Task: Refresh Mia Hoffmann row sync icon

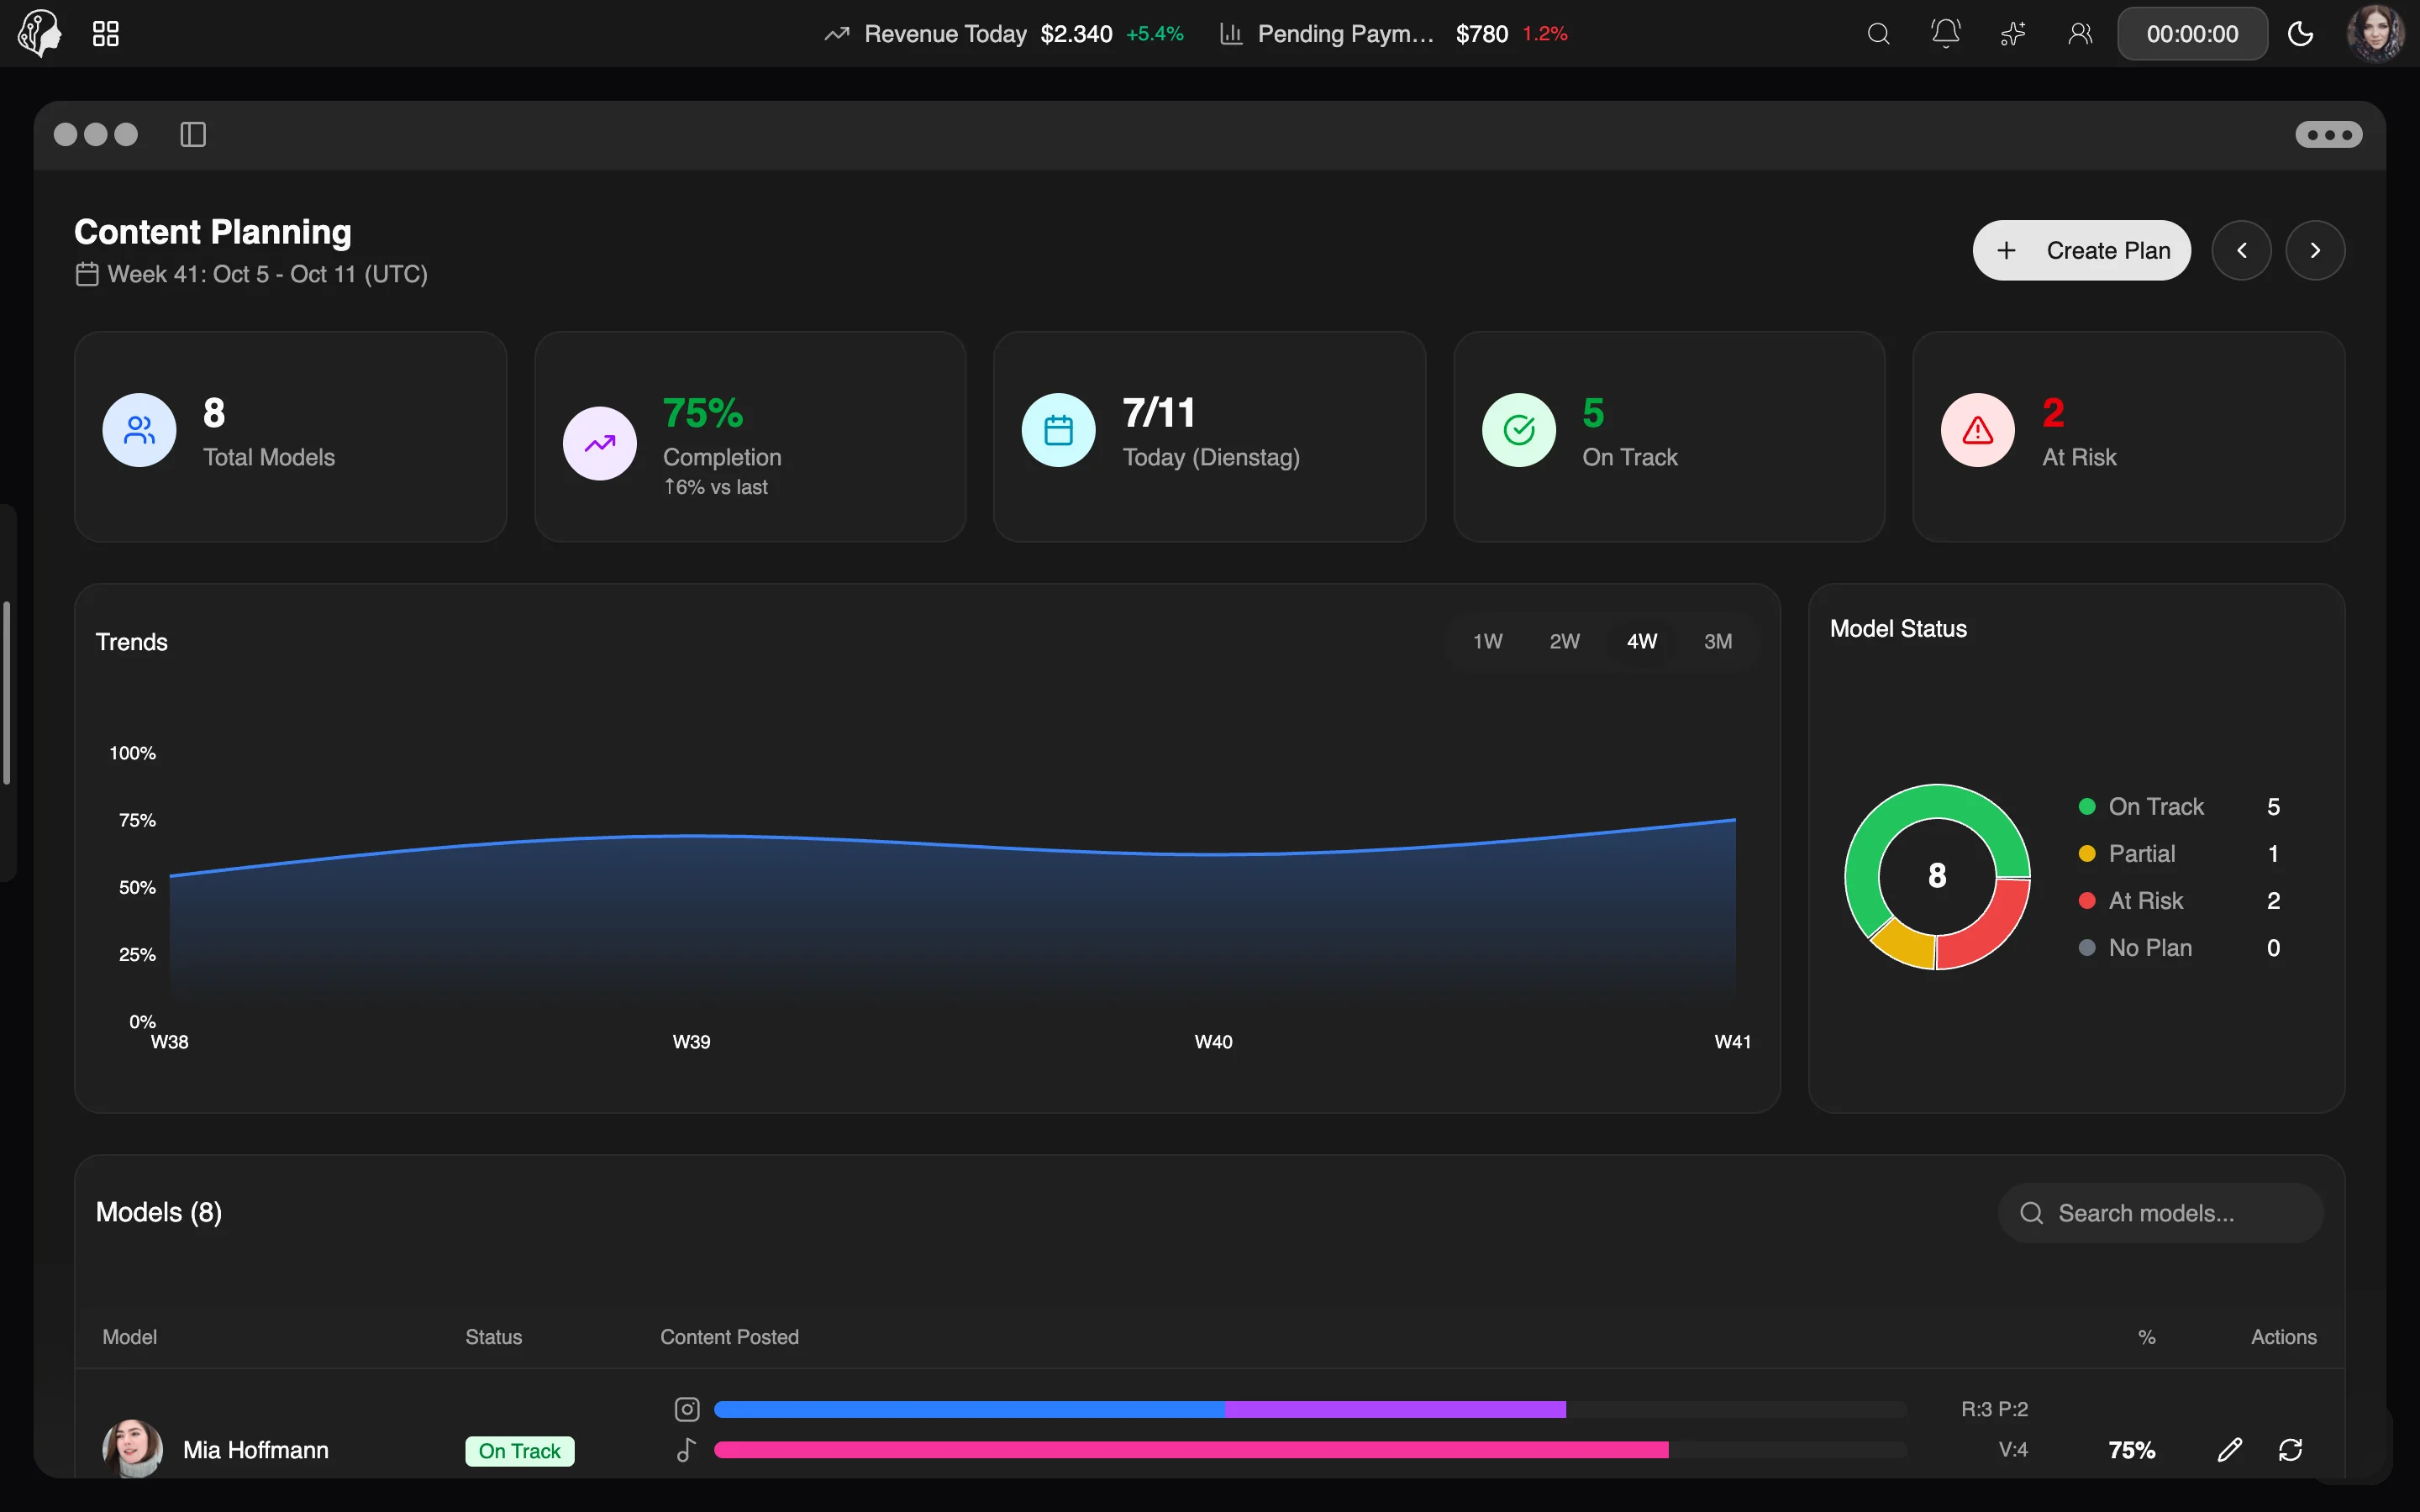Action: tap(2290, 1450)
